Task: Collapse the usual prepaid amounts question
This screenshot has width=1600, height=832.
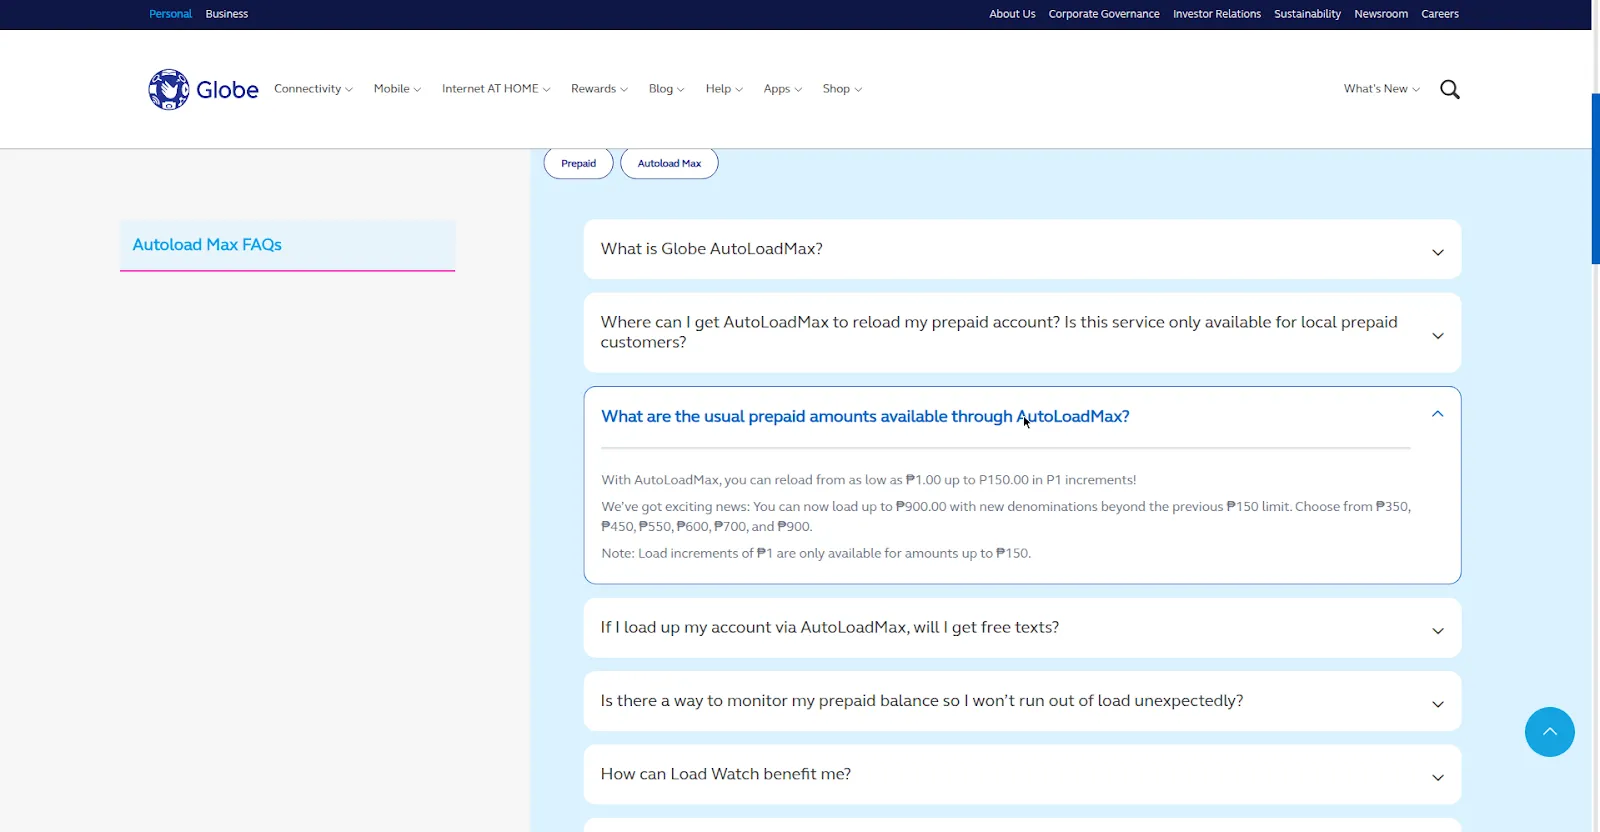Action: coord(1022,416)
